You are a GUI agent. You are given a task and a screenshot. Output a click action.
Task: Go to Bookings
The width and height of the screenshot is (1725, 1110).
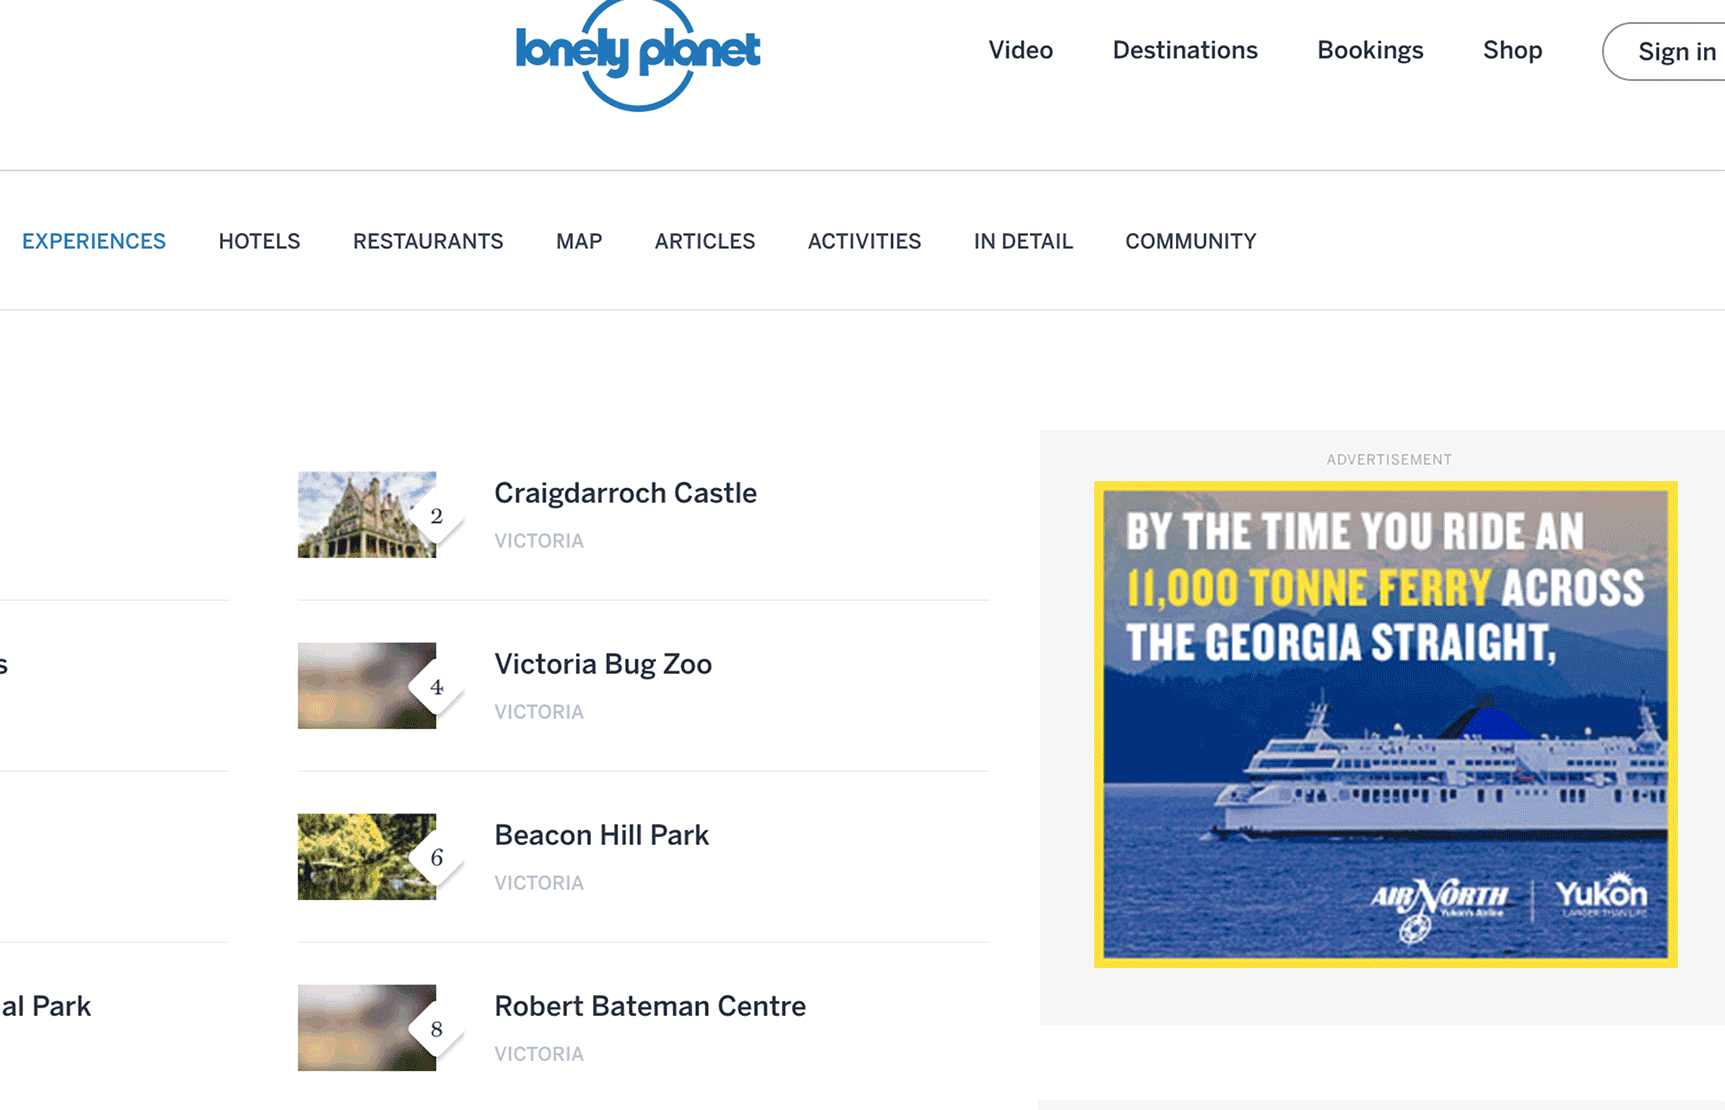(x=1370, y=51)
